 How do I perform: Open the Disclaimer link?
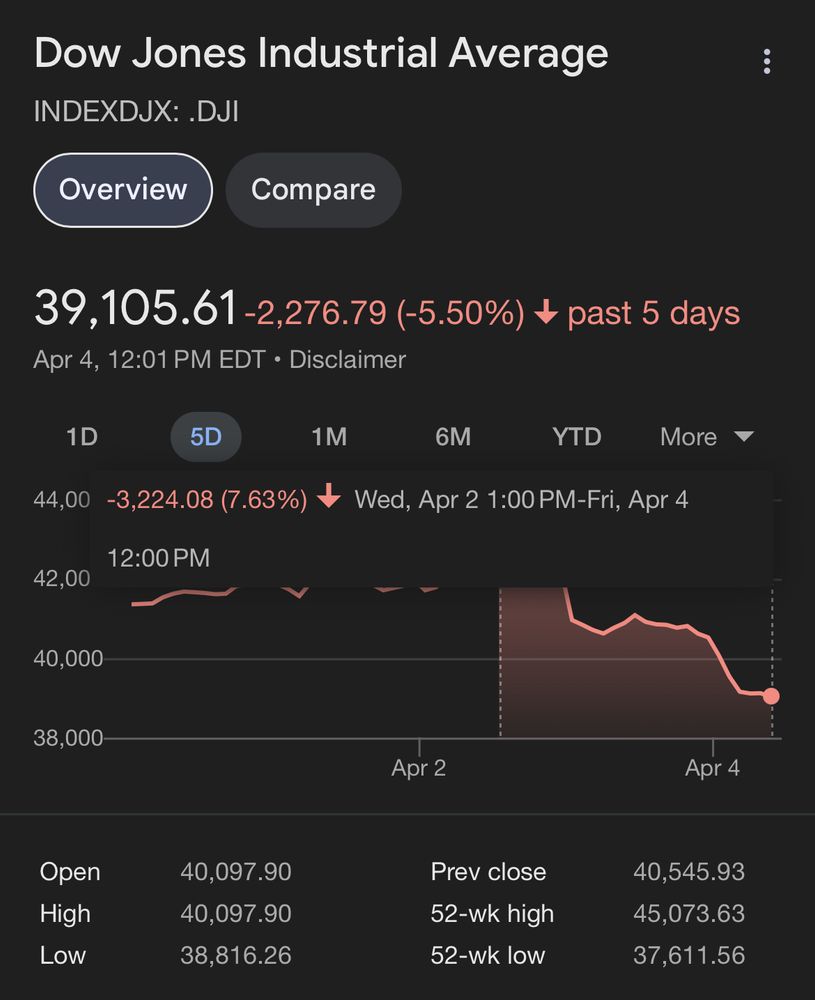point(347,360)
